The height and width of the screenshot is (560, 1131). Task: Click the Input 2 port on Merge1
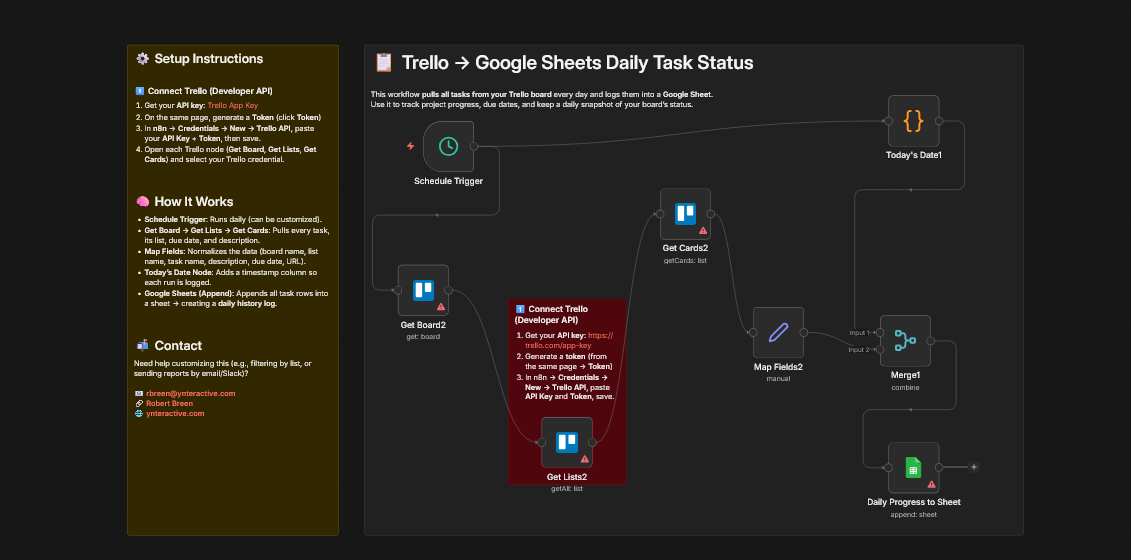point(880,349)
